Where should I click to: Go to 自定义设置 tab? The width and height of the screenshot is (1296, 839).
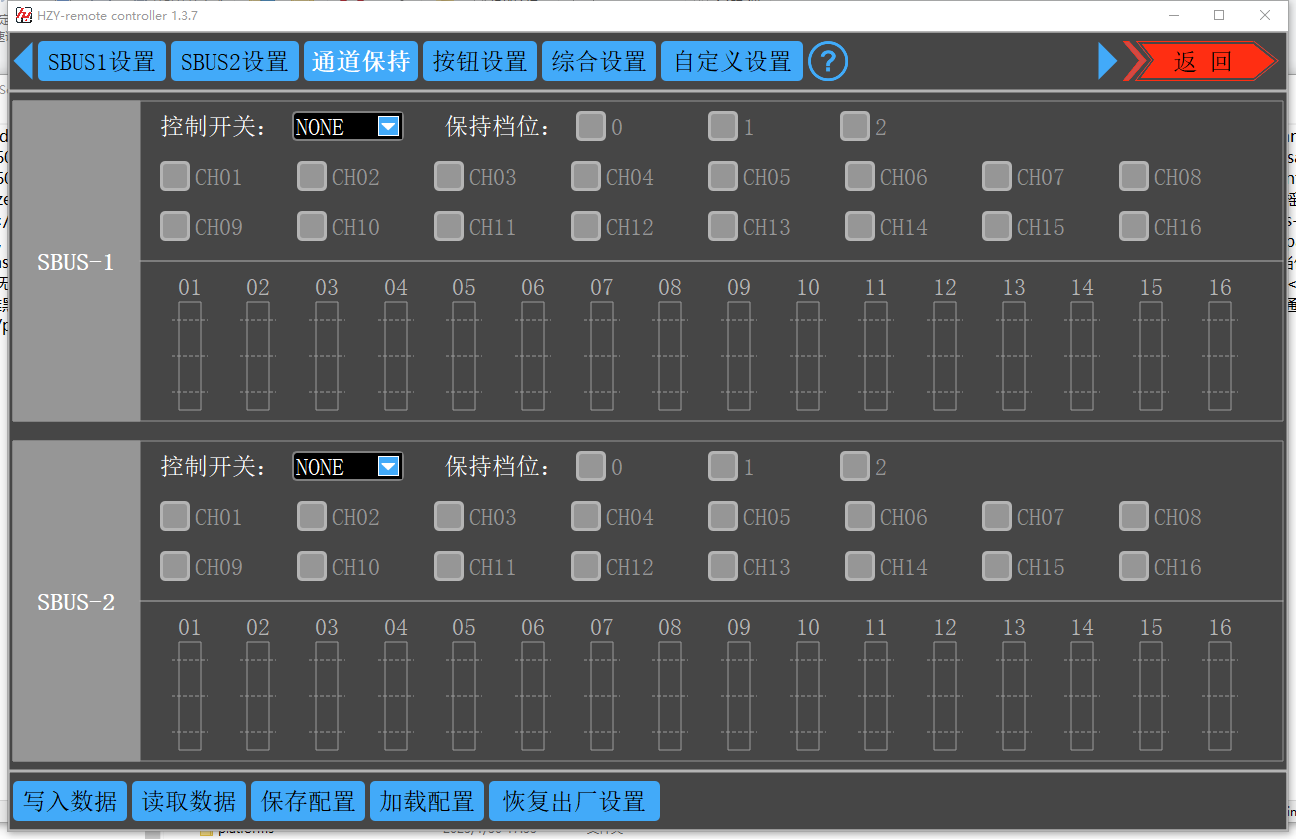coord(732,61)
